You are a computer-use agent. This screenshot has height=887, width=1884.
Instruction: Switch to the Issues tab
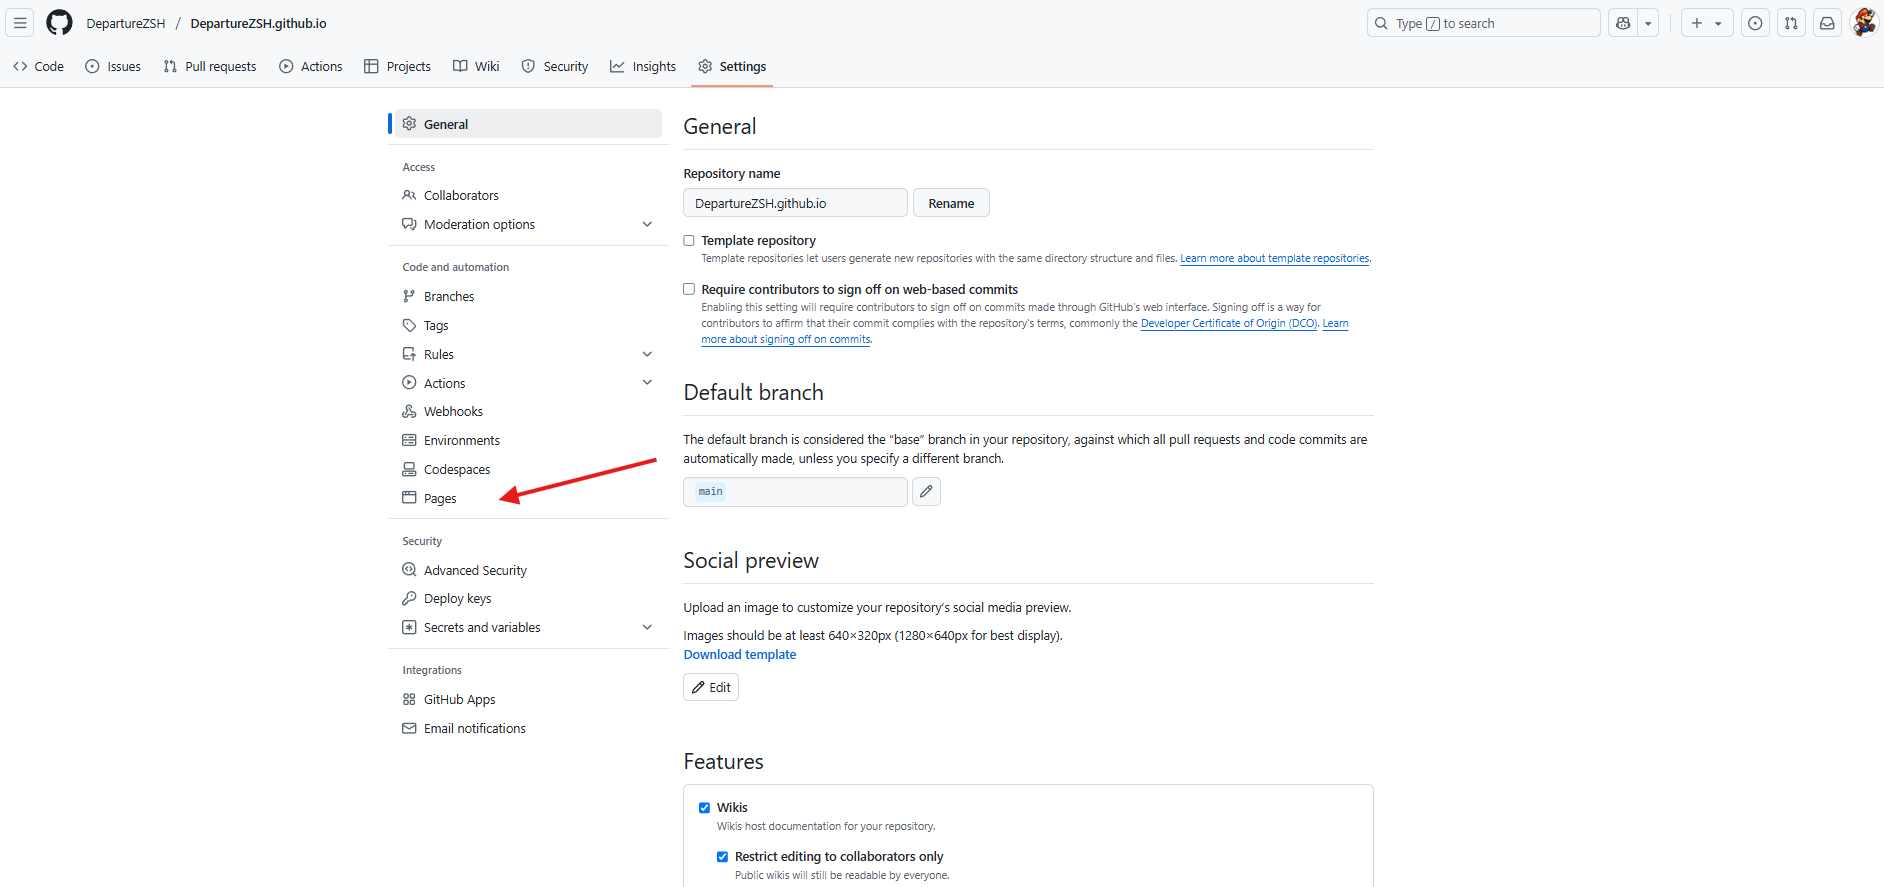pyautogui.click(x=113, y=66)
